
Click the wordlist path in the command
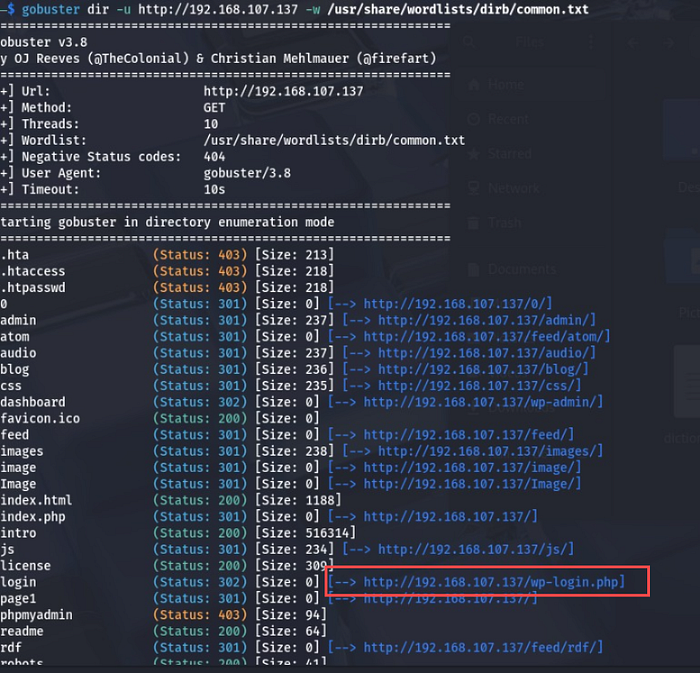pos(458,9)
